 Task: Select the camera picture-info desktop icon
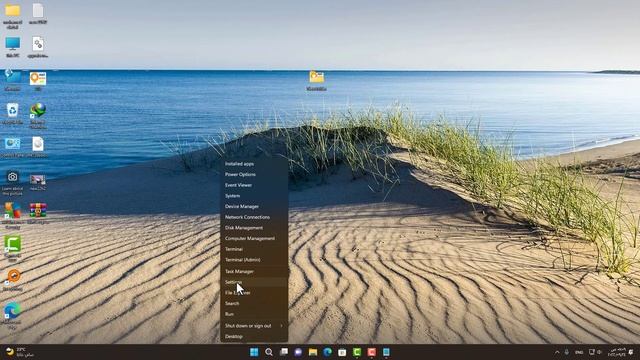tap(13, 183)
